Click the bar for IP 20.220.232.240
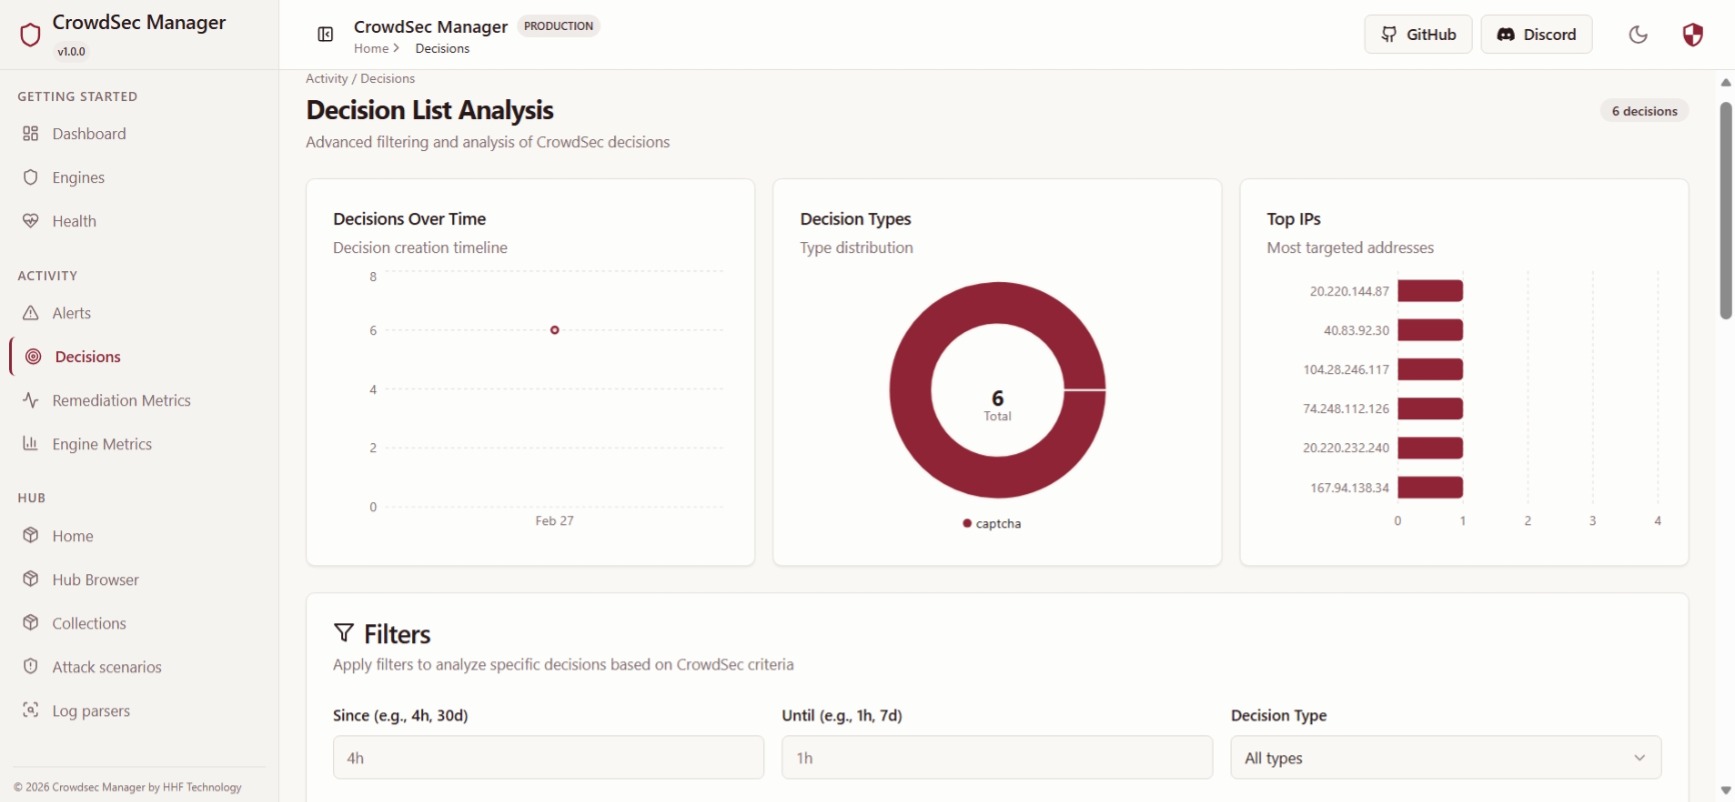This screenshot has height=802, width=1735. [x=1430, y=448]
